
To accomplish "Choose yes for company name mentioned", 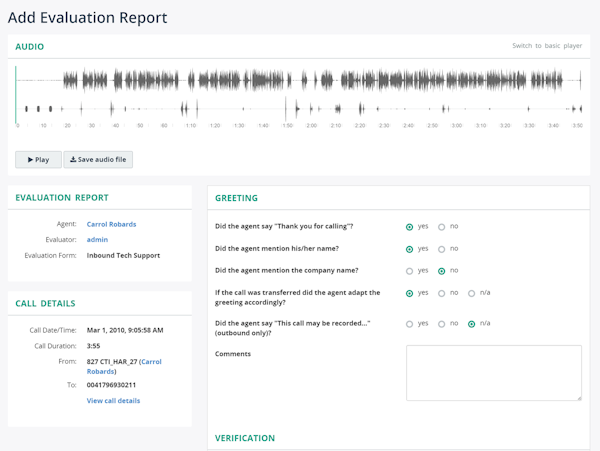I will pyautogui.click(x=409, y=271).
